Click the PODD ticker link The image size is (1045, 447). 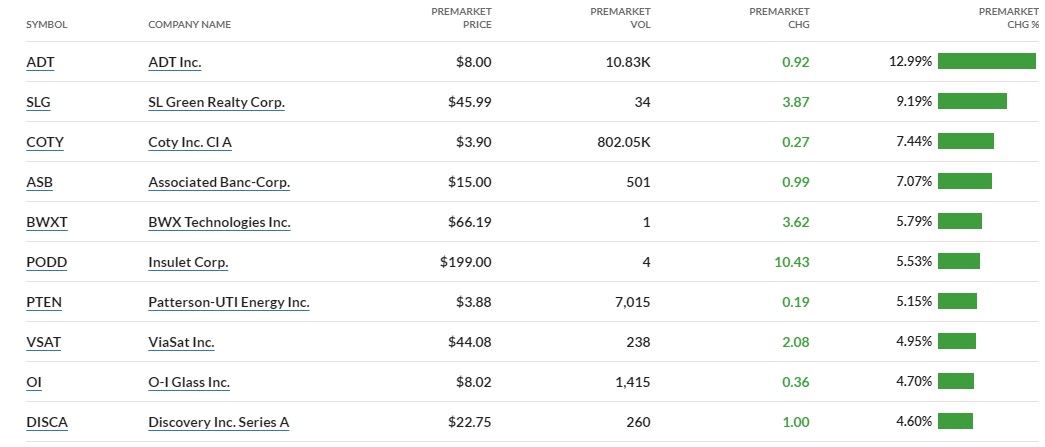pyautogui.click(x=46, y=262)
